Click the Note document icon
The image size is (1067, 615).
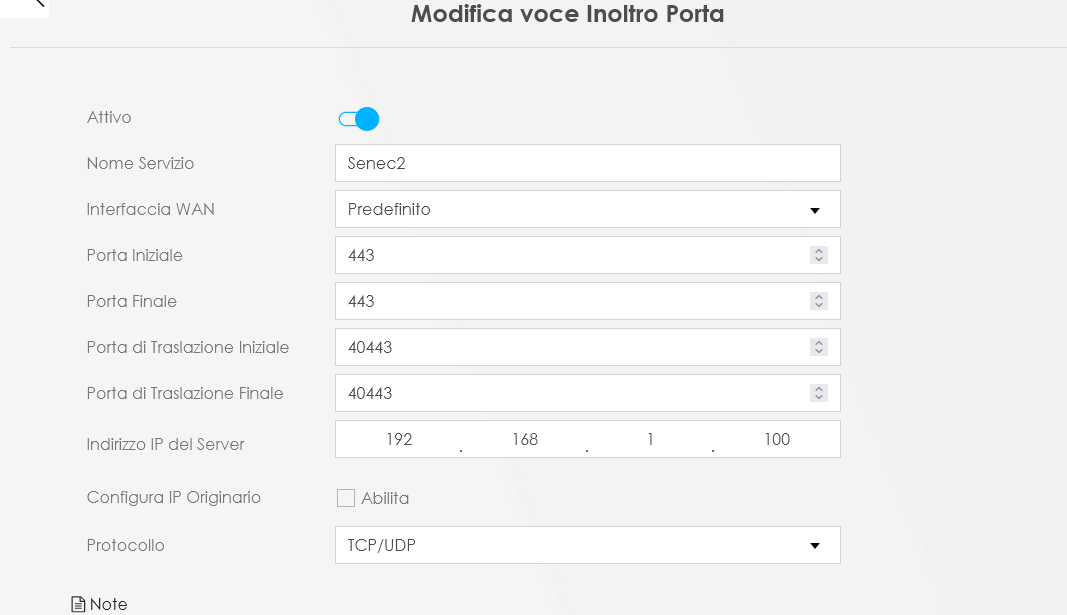click(78, 604)
